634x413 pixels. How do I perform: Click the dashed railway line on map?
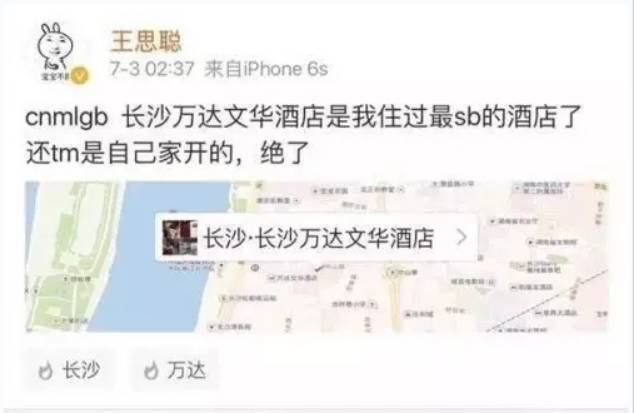click(x=548, y=301)
